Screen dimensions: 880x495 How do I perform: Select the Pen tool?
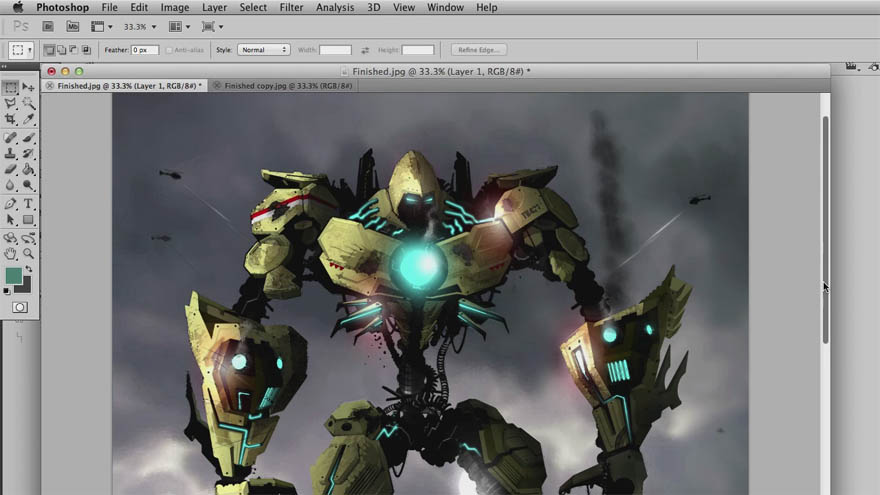coord(11,204)
